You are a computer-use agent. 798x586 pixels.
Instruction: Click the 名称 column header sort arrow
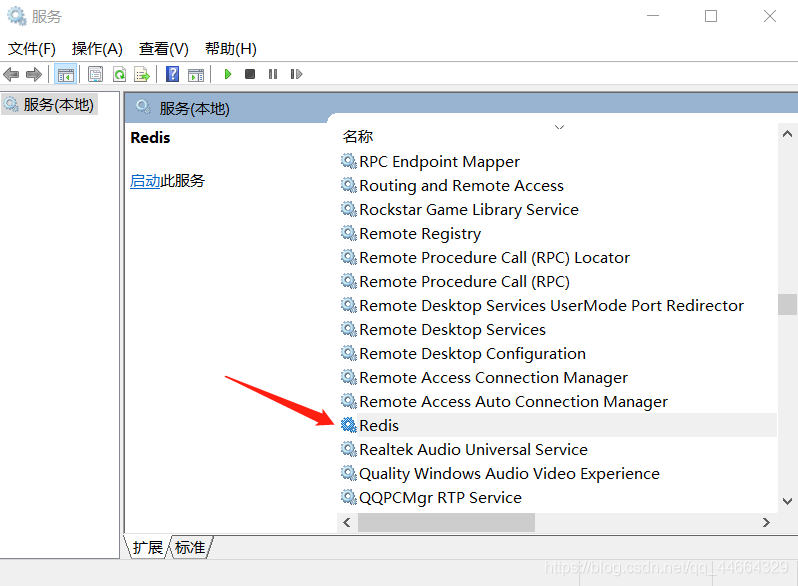coord(559,128)
